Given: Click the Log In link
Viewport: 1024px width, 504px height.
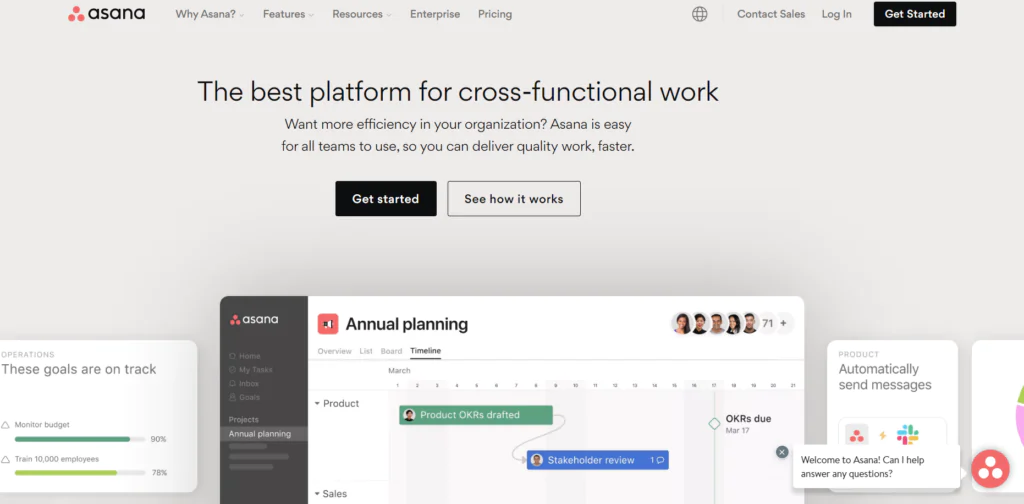Looking at the screenshot, I should [x=836, y=14].
